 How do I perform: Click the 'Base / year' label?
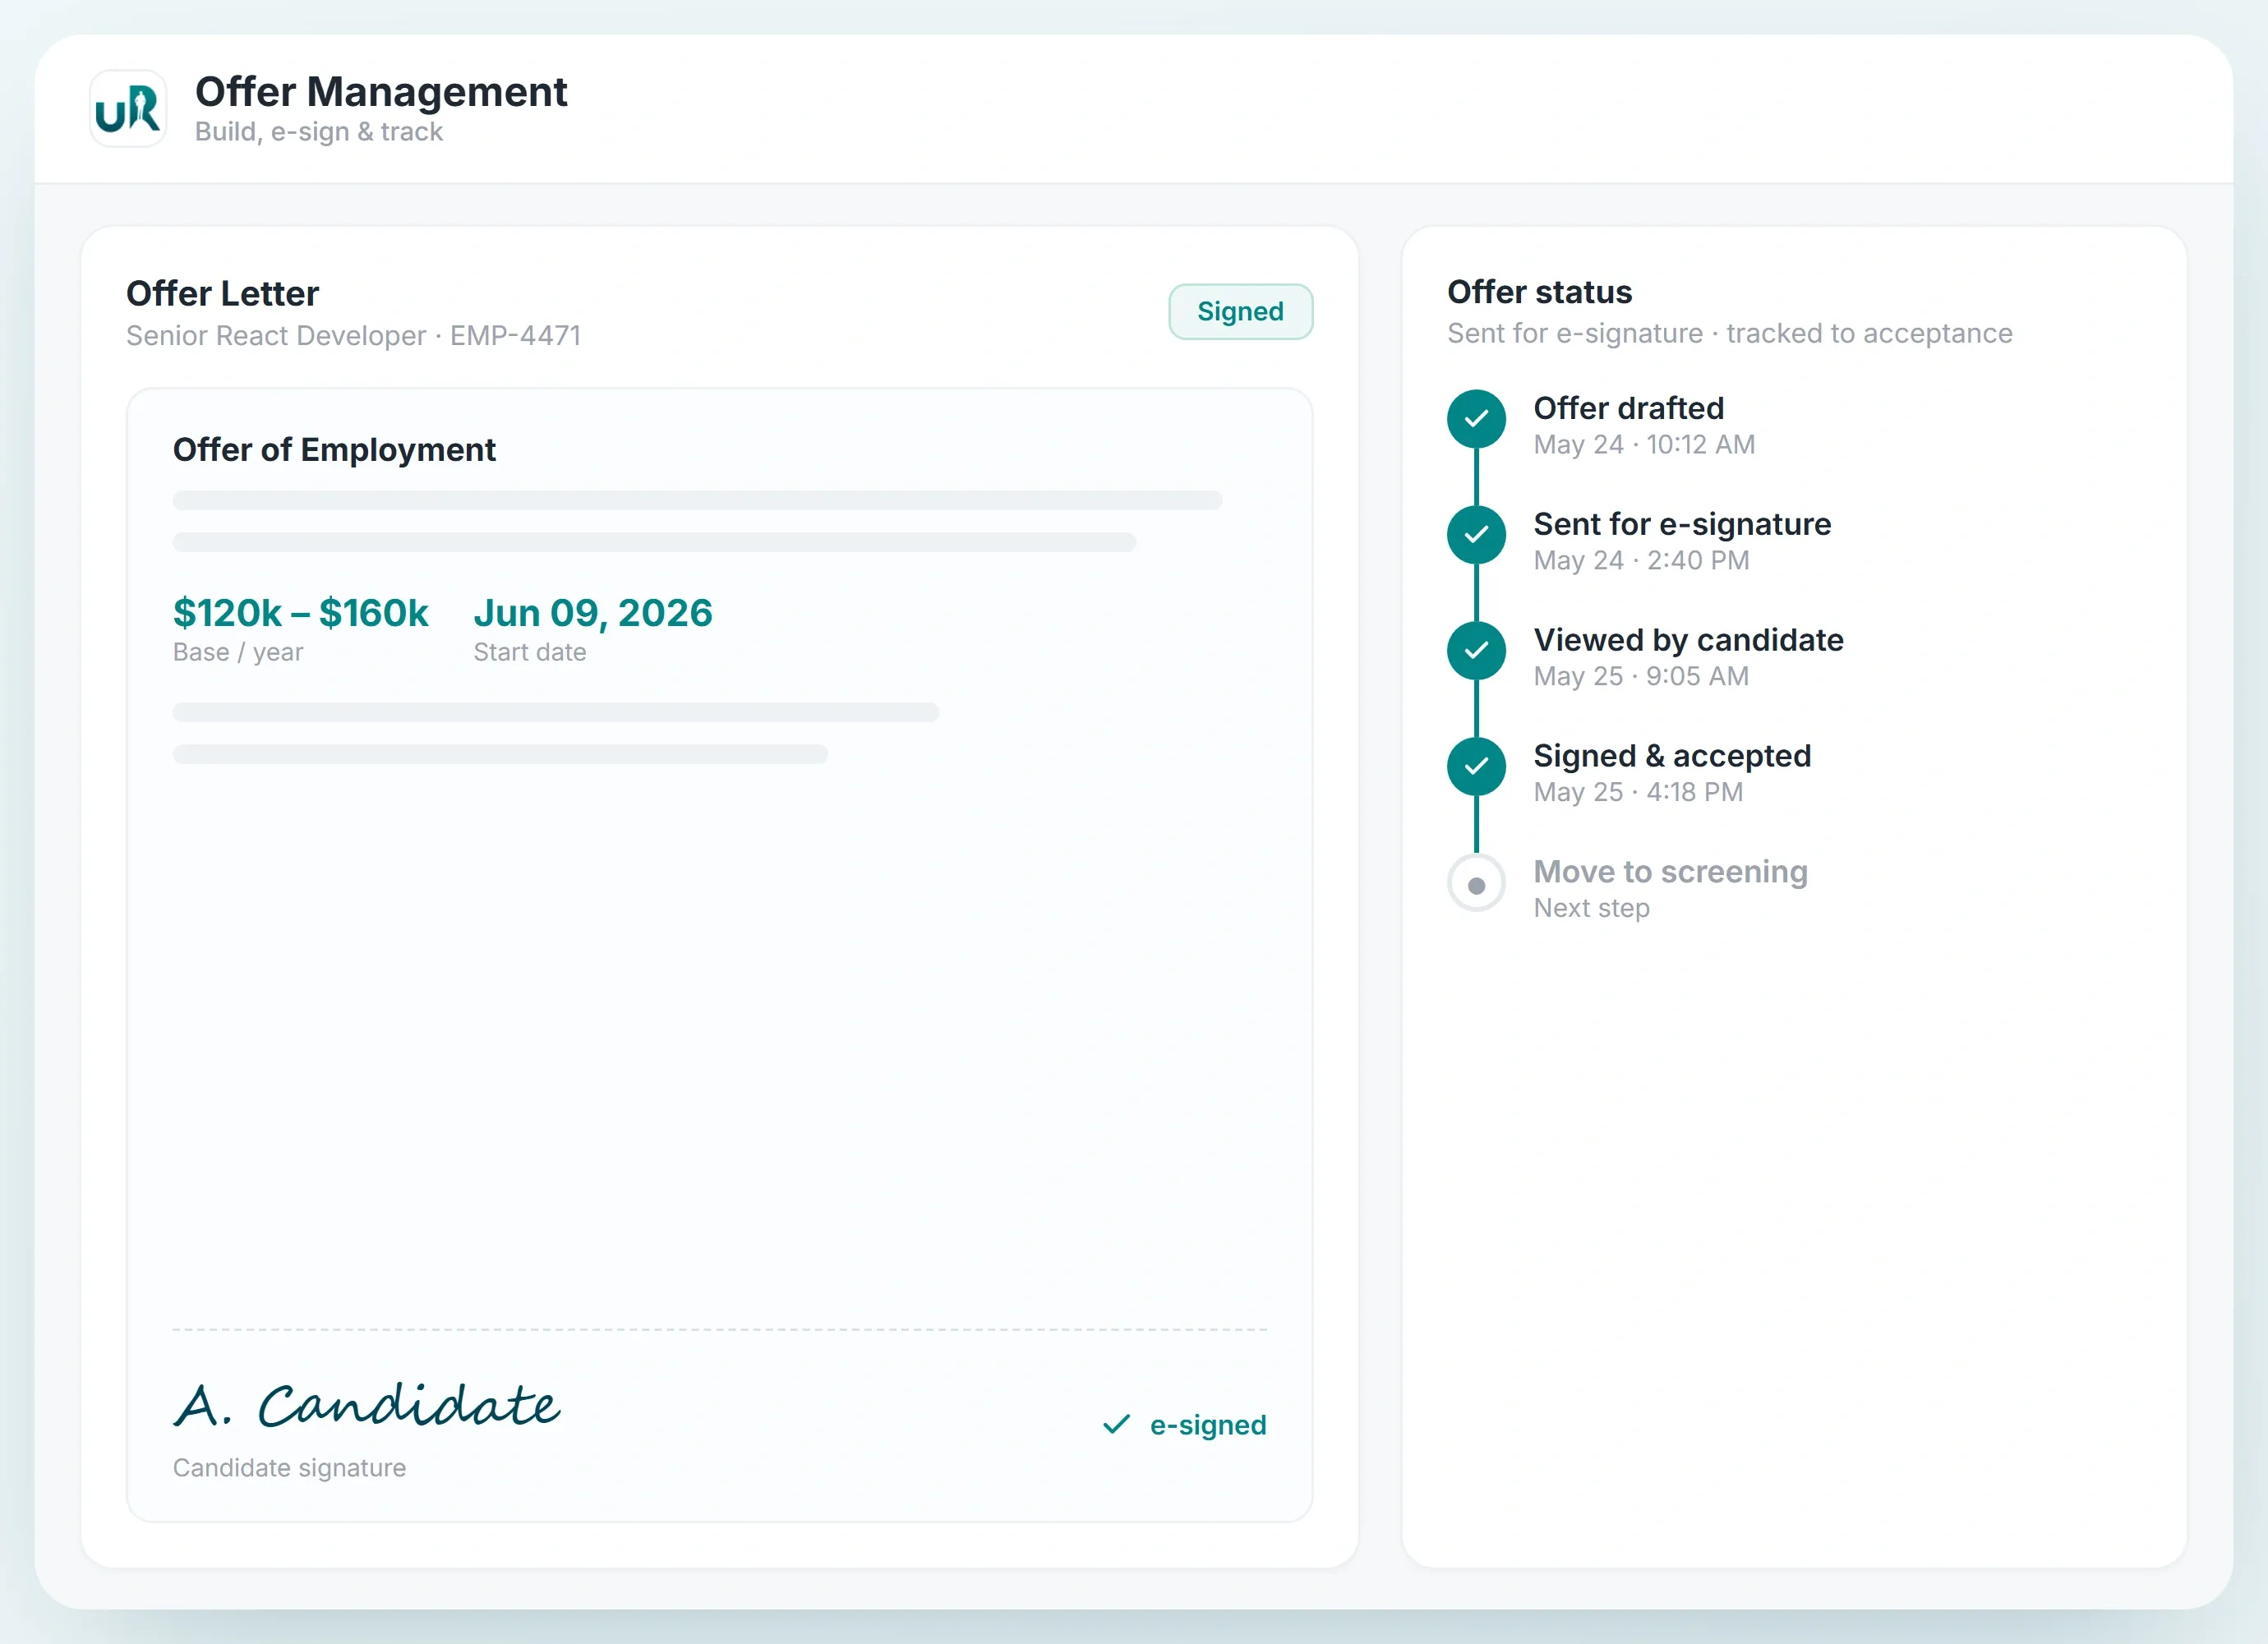click(x=238, y=652)
